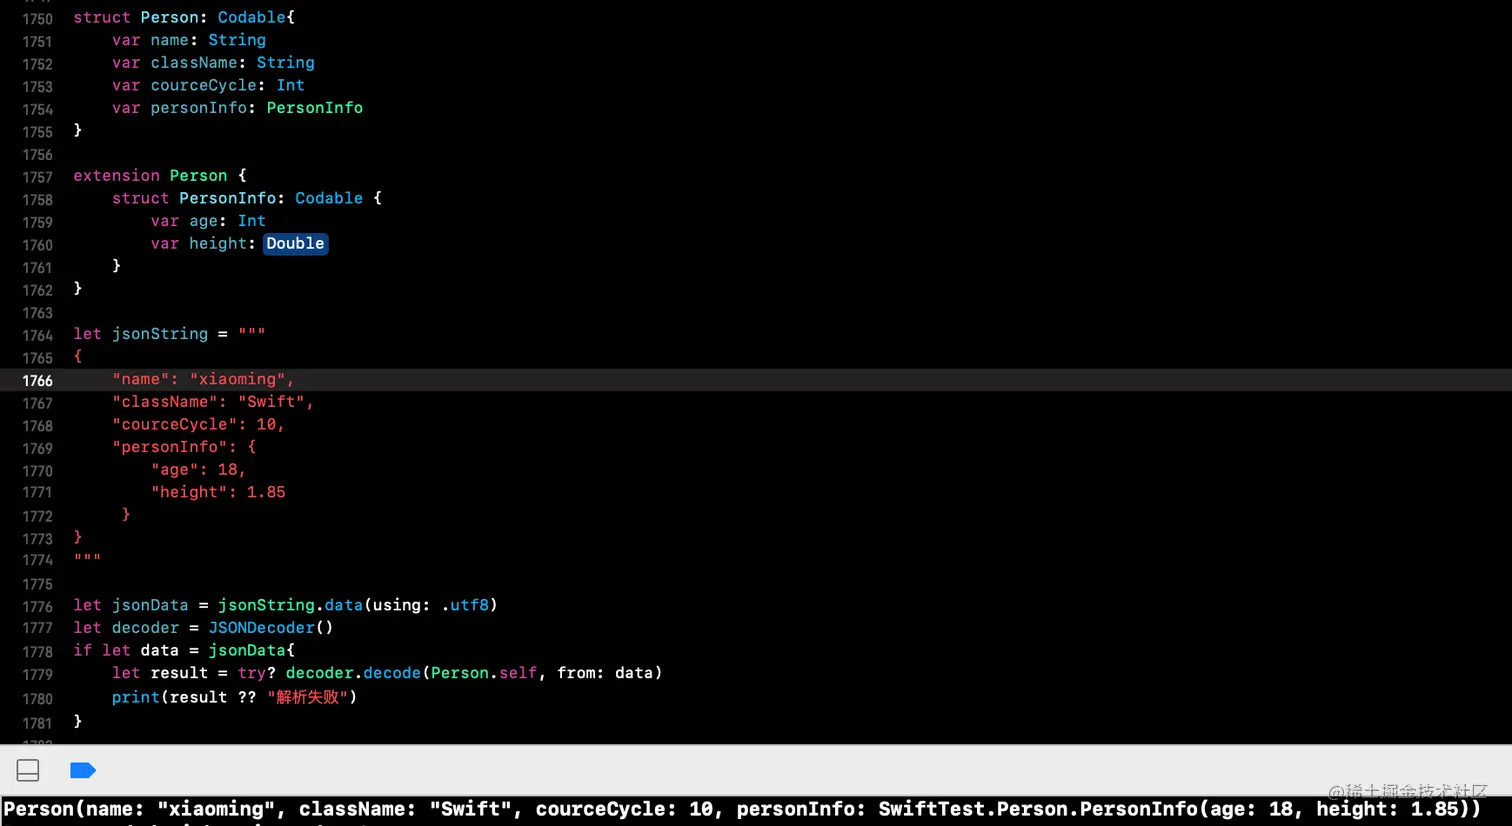Click 'if let data = jsonData{' line

[x=184, y=651]
